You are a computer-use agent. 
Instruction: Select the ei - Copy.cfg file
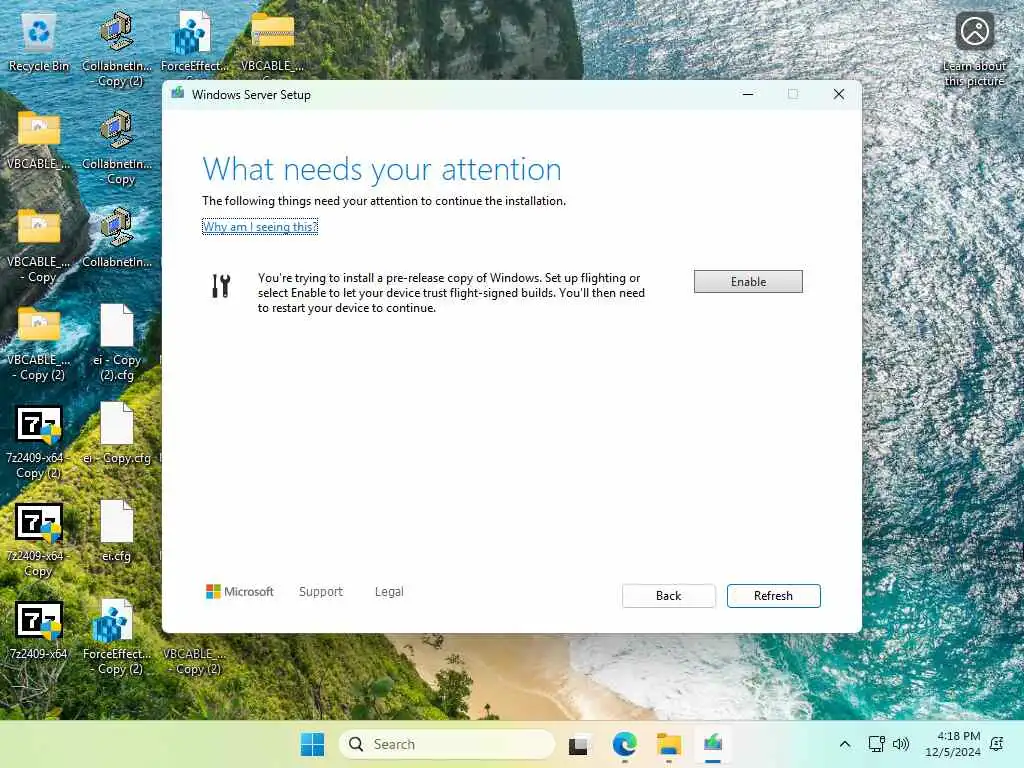[117, 433]
